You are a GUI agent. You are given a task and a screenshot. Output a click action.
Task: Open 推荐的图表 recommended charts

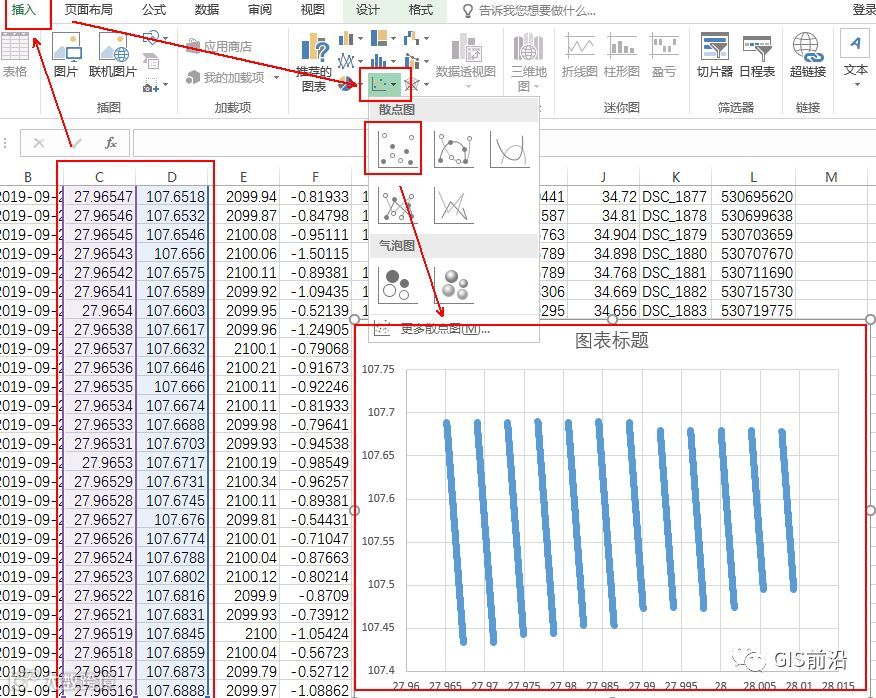click(x=314, y=61)
